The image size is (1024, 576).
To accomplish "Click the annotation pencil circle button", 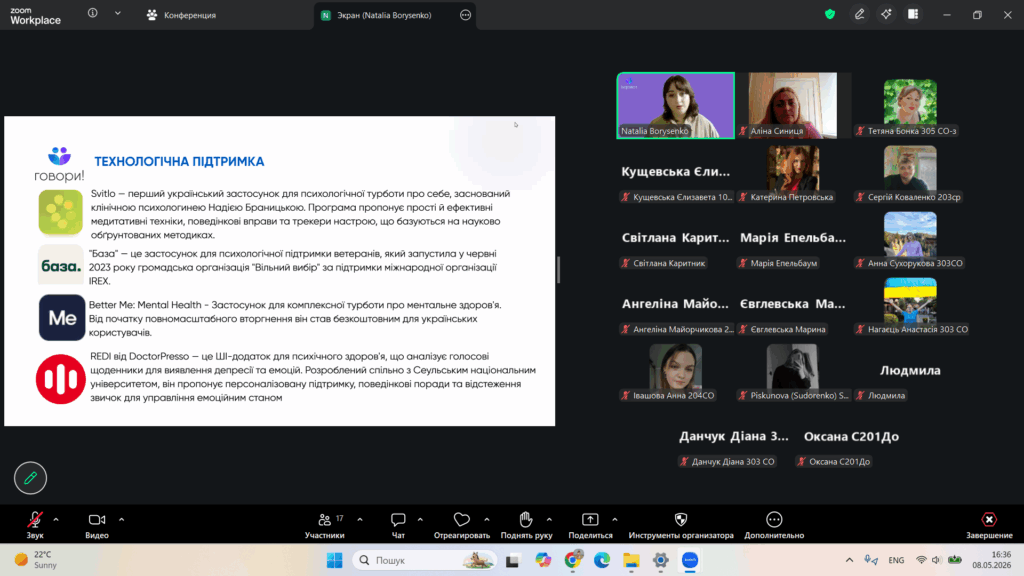I will (31, 478).
